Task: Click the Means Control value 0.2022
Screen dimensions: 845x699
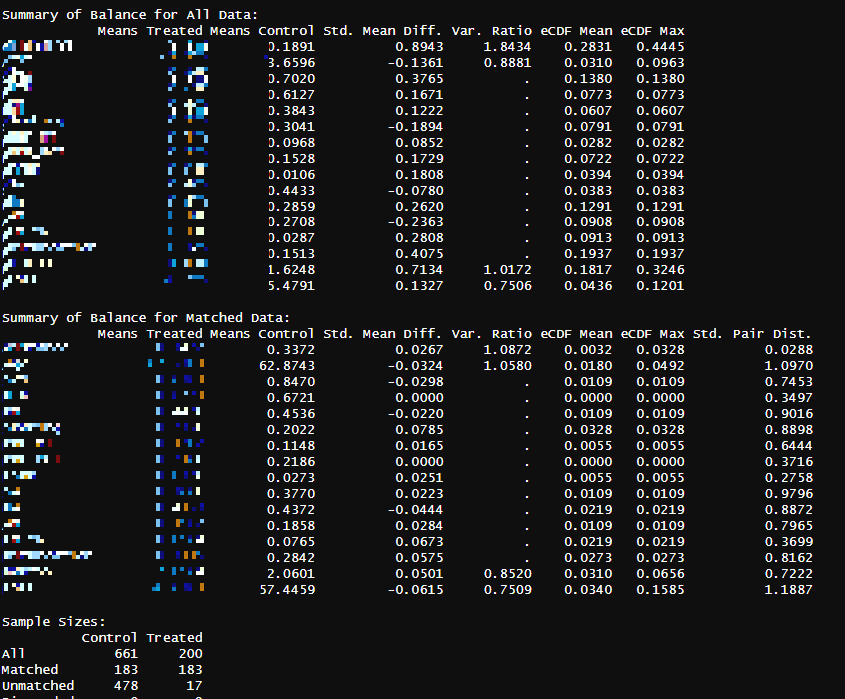Action: [x=291, y=430]
